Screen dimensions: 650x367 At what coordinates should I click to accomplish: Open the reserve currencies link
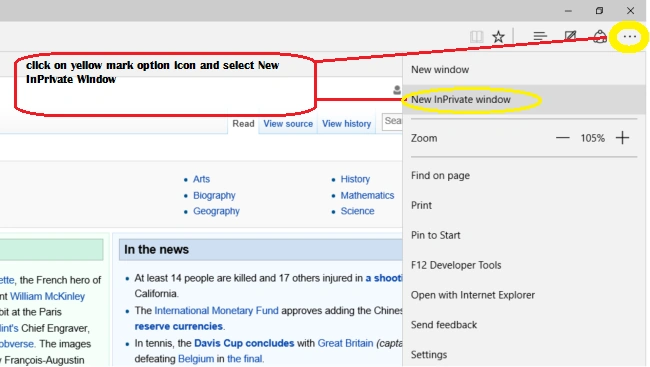click(x=178, y=326)
